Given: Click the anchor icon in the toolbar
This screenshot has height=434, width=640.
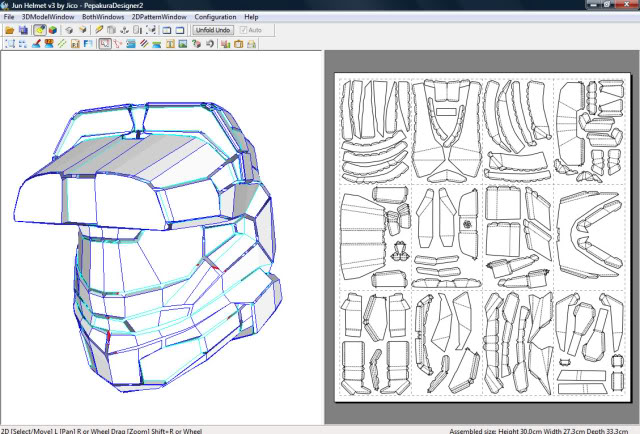Looking at the screenshot, I should pos(125,31).
